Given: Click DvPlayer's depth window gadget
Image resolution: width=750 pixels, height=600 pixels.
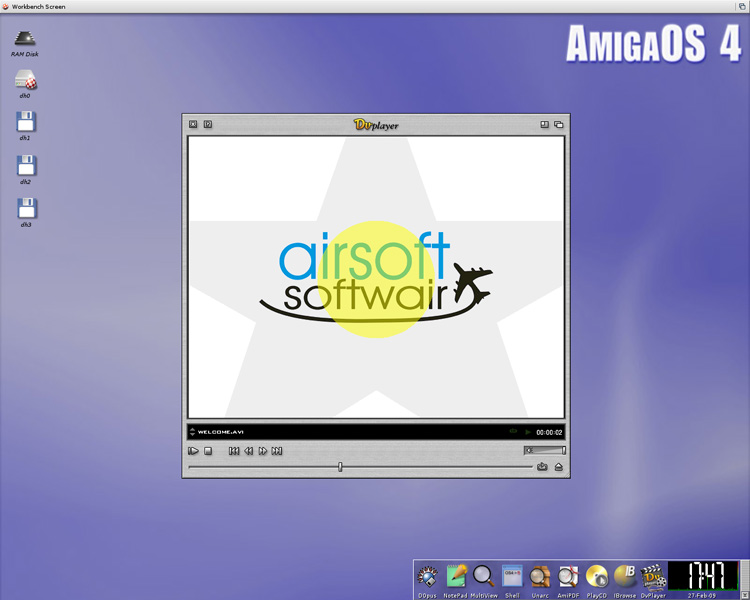Looking at the screenshot, I should pyautogui.click(x=559, y=124).
